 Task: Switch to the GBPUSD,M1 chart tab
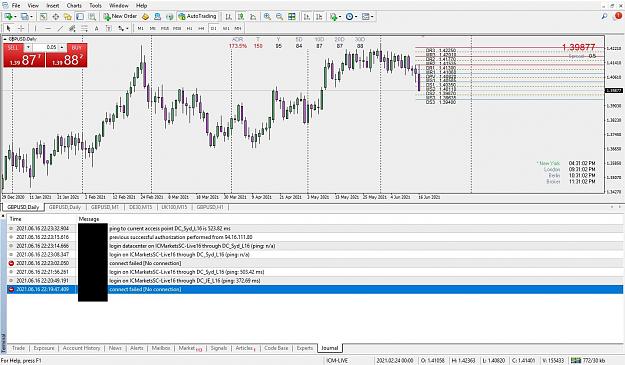(x=105, y=207)
